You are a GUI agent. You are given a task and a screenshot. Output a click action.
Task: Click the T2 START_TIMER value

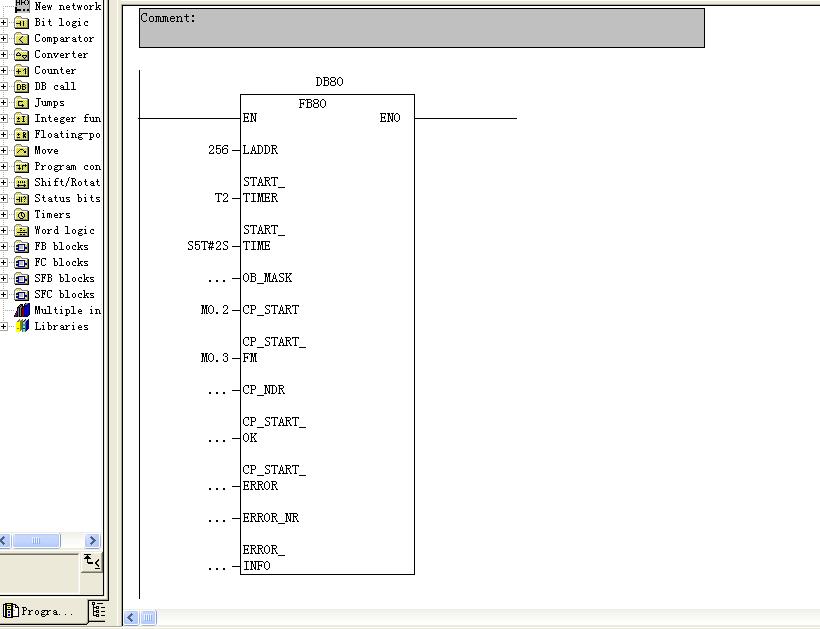(222, 198)
